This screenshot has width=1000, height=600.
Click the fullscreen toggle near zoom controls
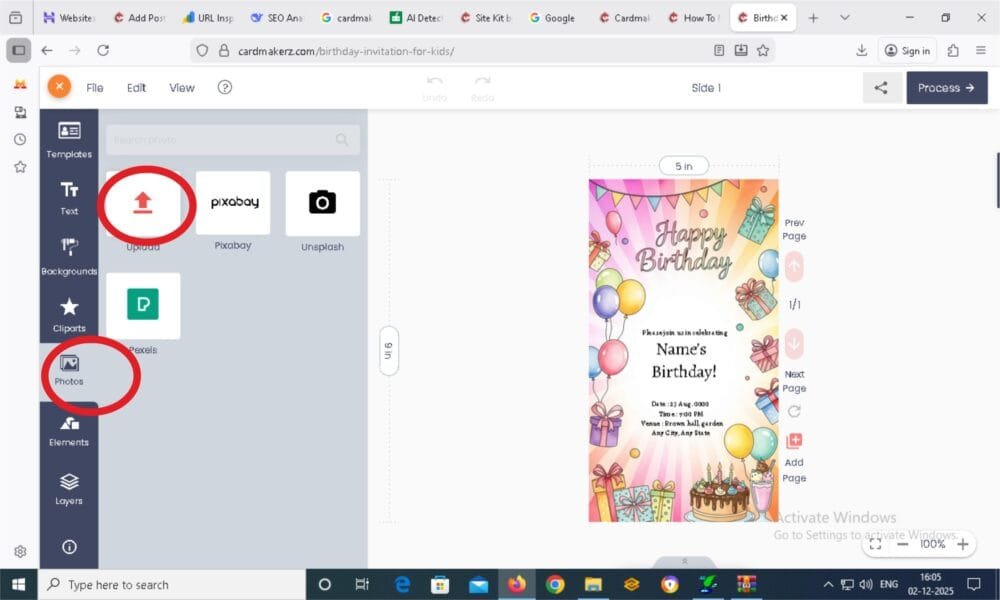tap(875, 545)
